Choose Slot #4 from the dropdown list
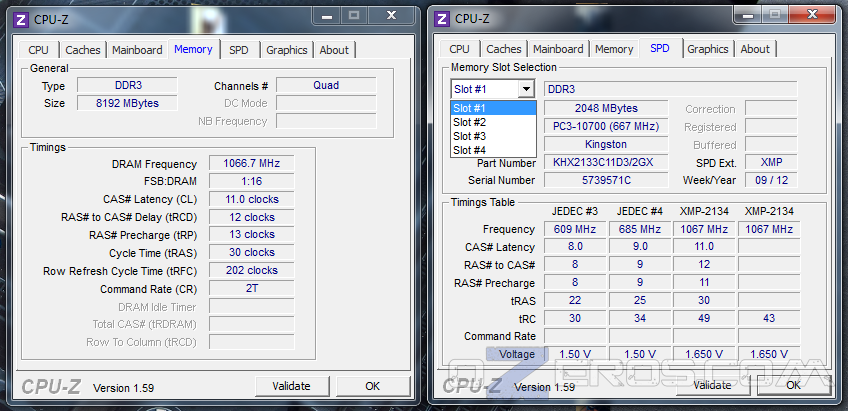The image size is (848, 411). point(493,150)
